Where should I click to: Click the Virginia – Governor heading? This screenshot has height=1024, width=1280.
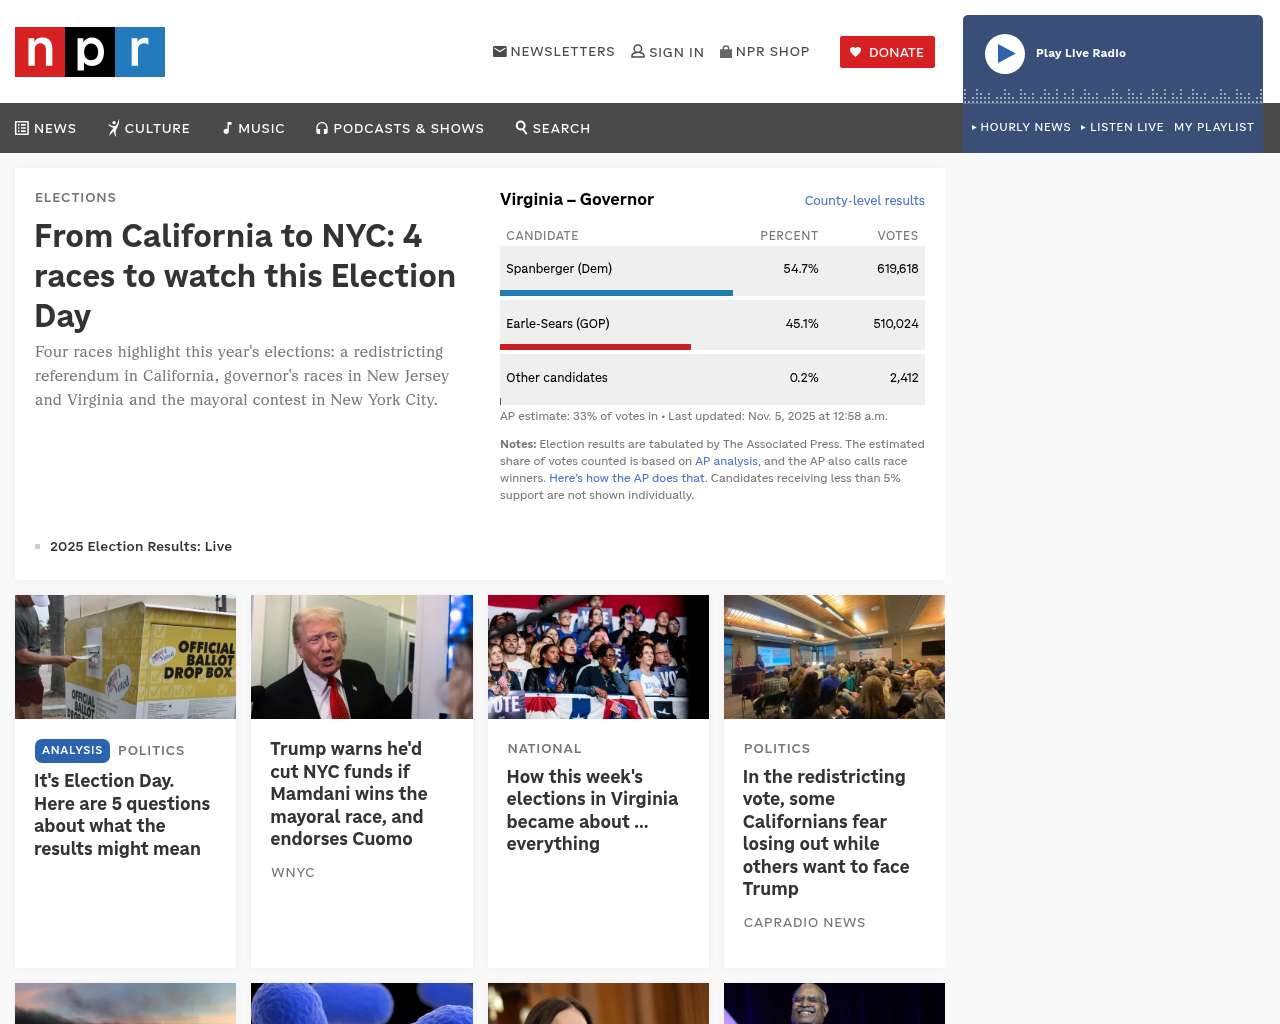coord(577,199)
